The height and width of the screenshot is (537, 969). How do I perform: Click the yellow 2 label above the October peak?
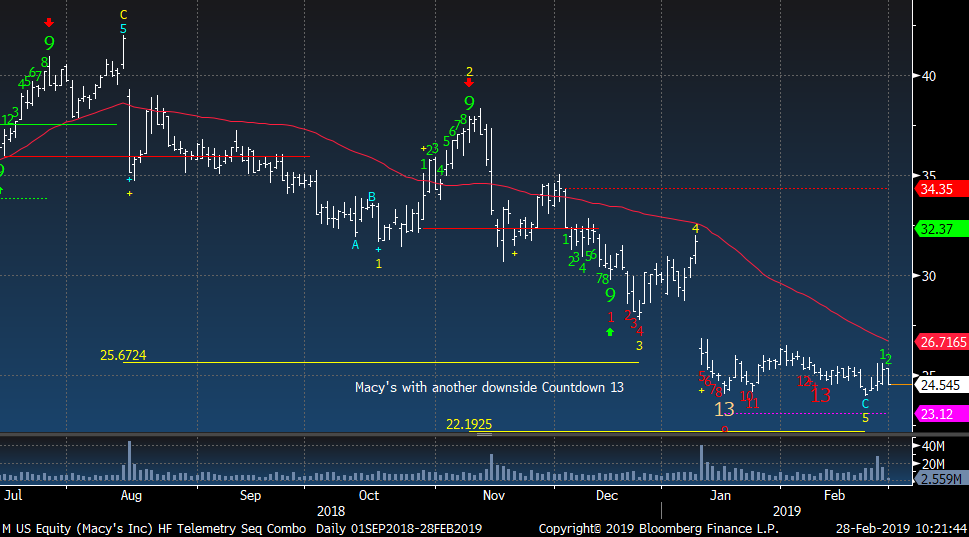[x=469, y=72]
